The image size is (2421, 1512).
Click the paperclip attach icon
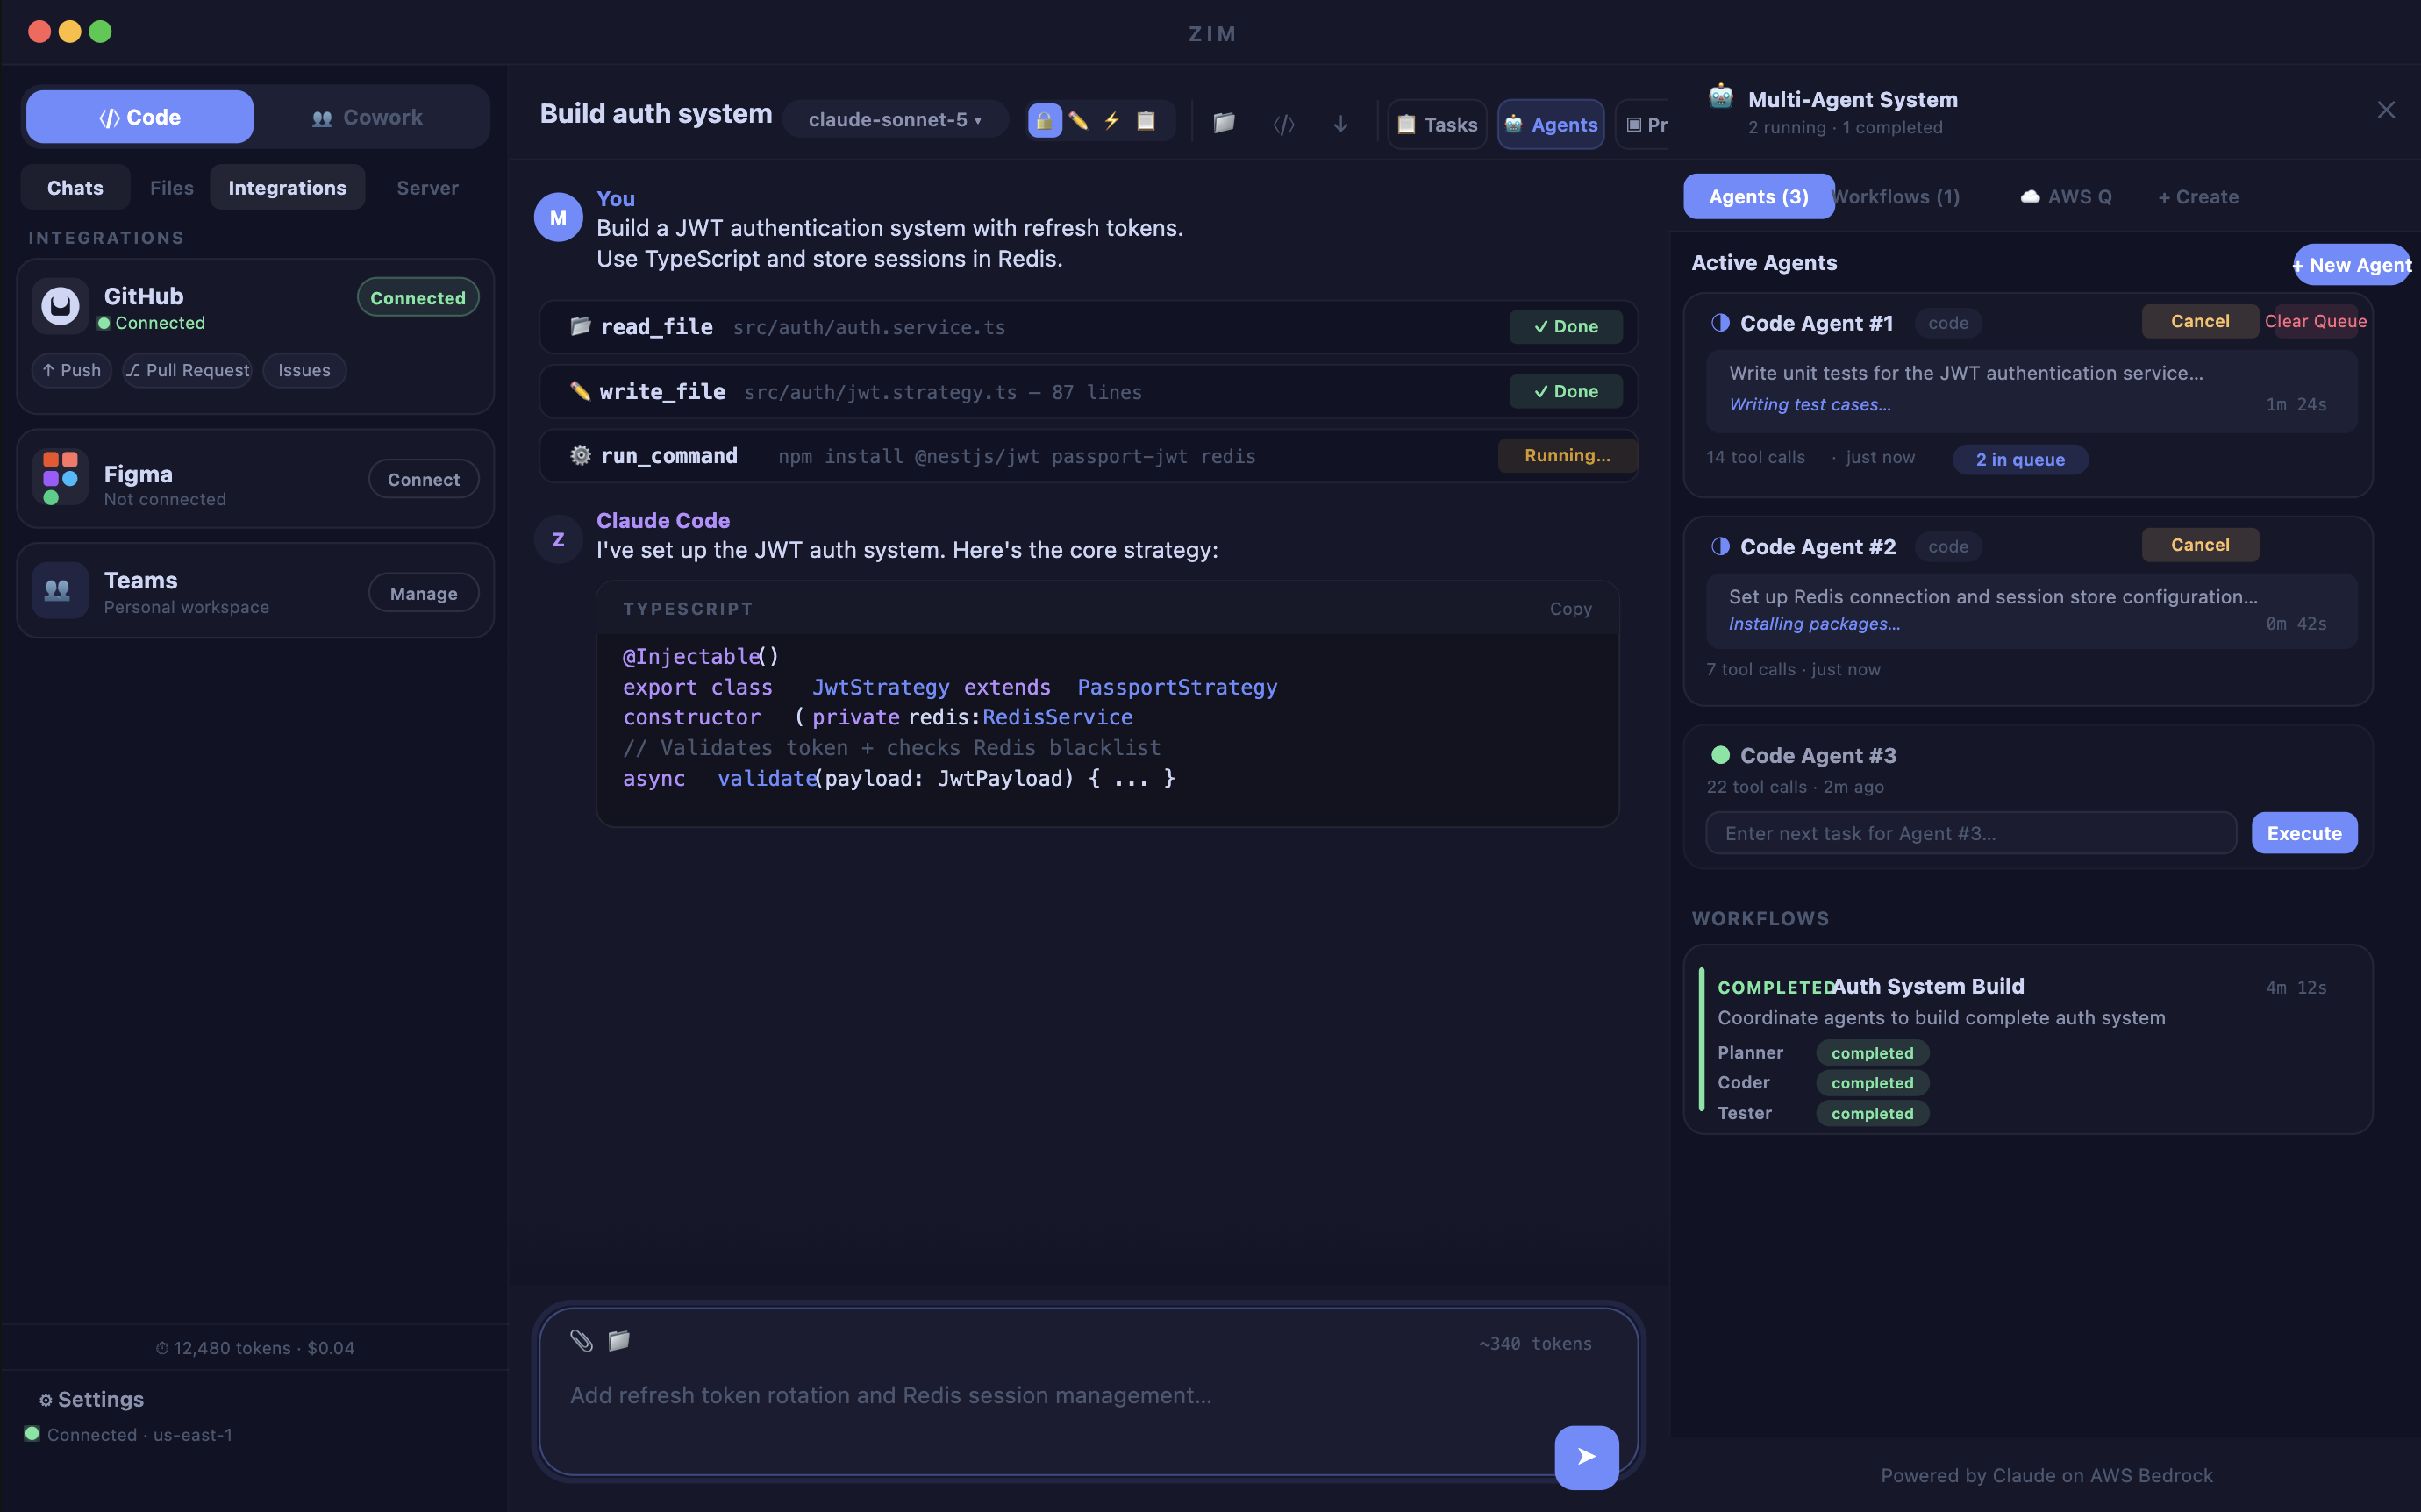coord(581,1340)
